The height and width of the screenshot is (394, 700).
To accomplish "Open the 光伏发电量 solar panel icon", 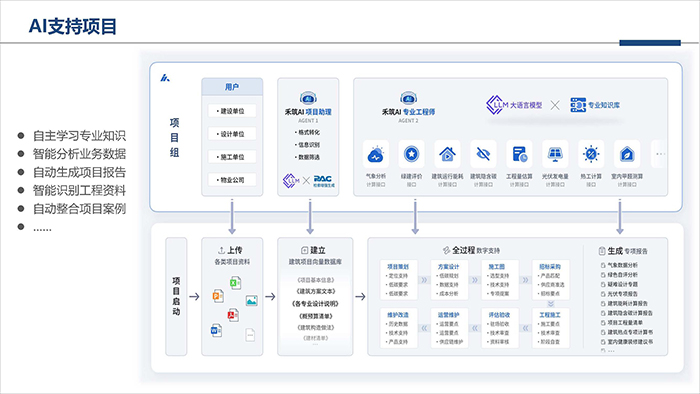I will click(x=555, y=154).
